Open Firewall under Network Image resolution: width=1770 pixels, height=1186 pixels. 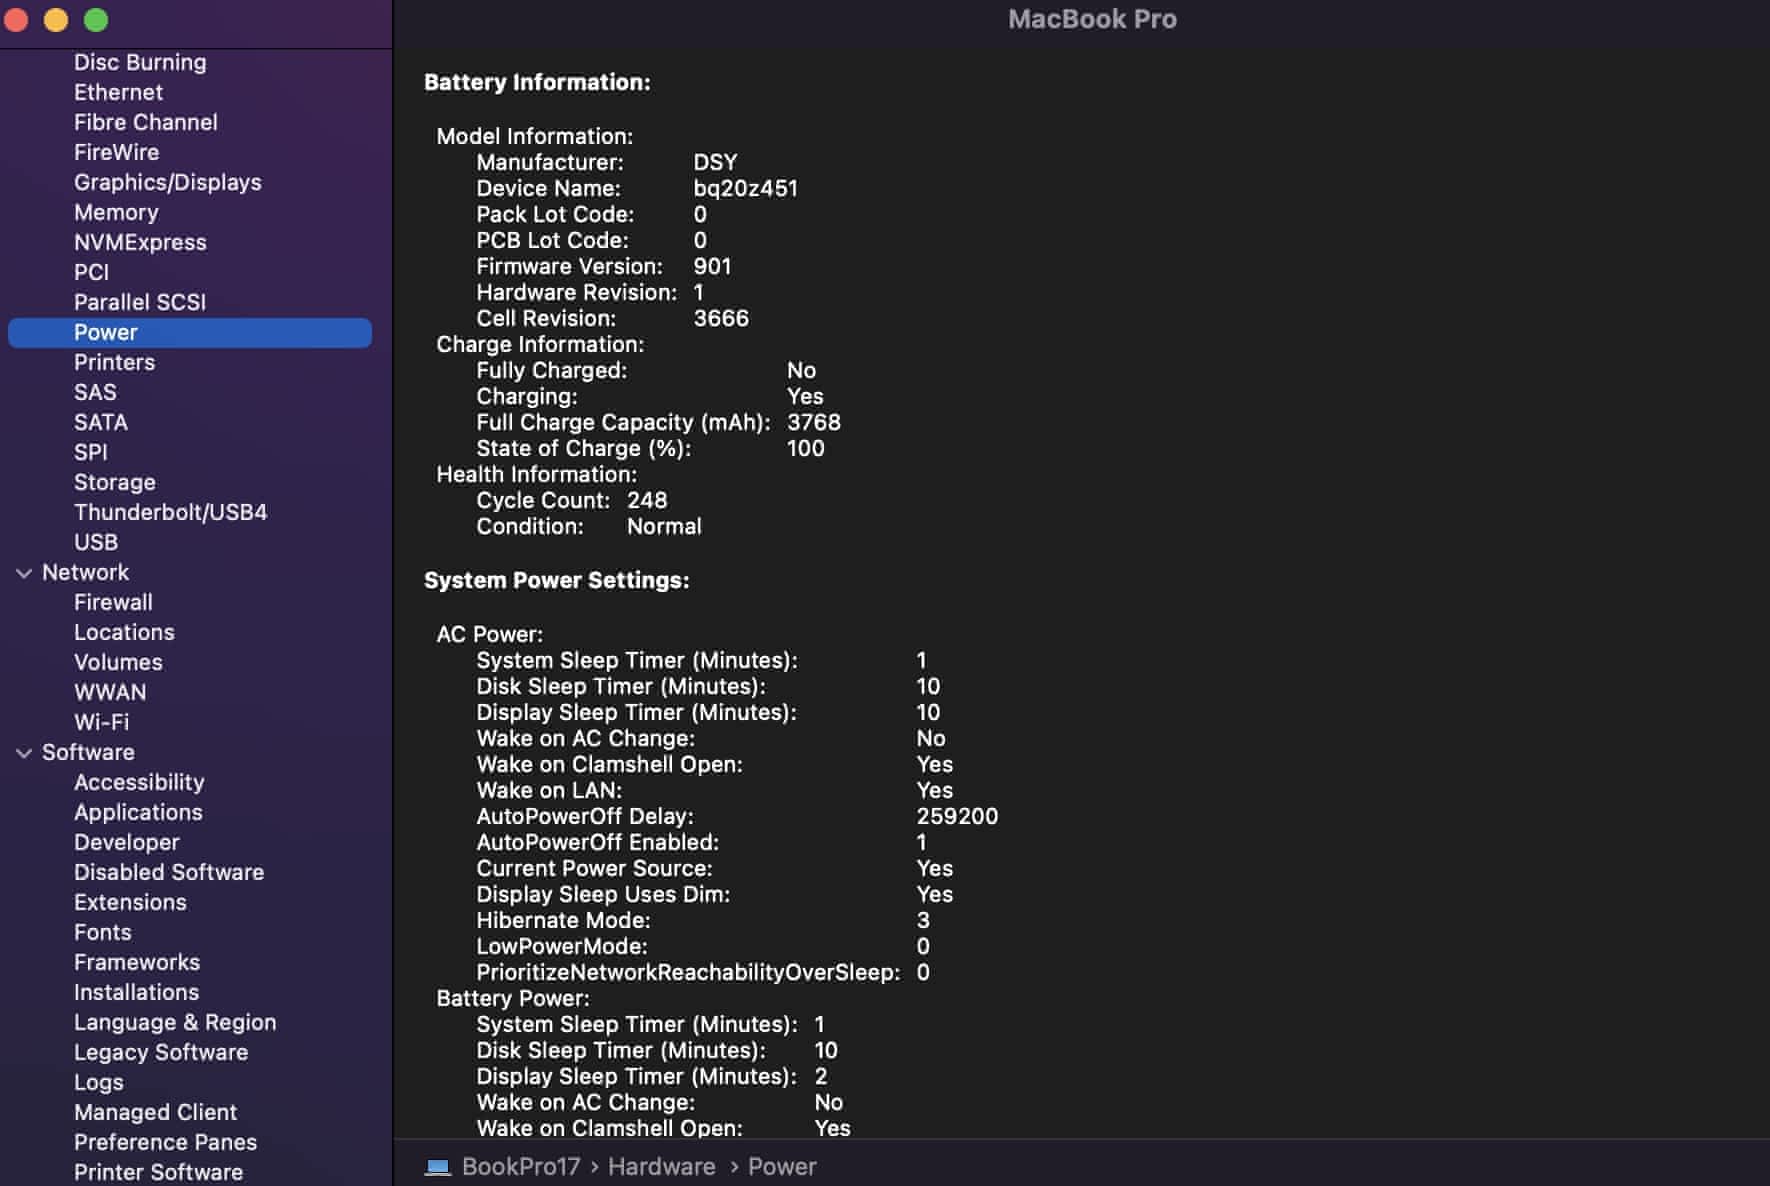coord(113,602)
